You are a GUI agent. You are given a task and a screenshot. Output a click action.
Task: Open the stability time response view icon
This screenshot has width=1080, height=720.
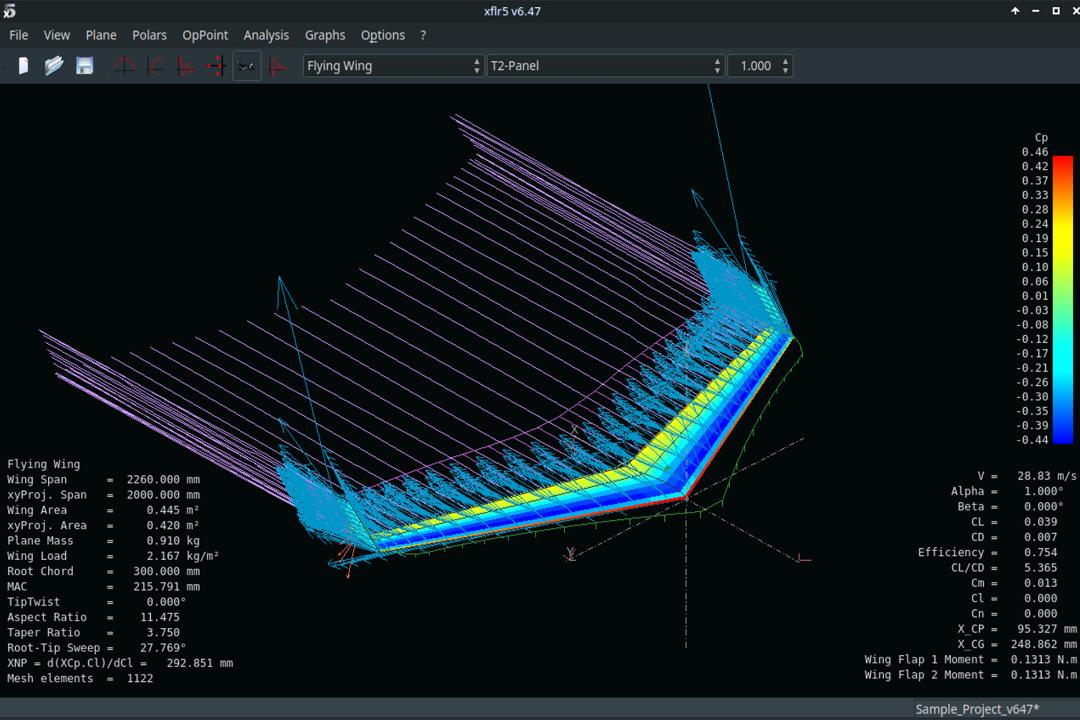click(185, 66)
